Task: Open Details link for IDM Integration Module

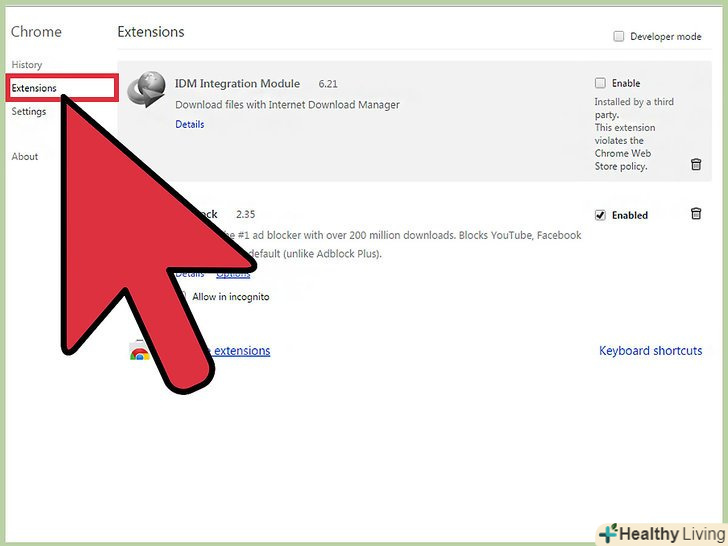Action: coord(189,124)
